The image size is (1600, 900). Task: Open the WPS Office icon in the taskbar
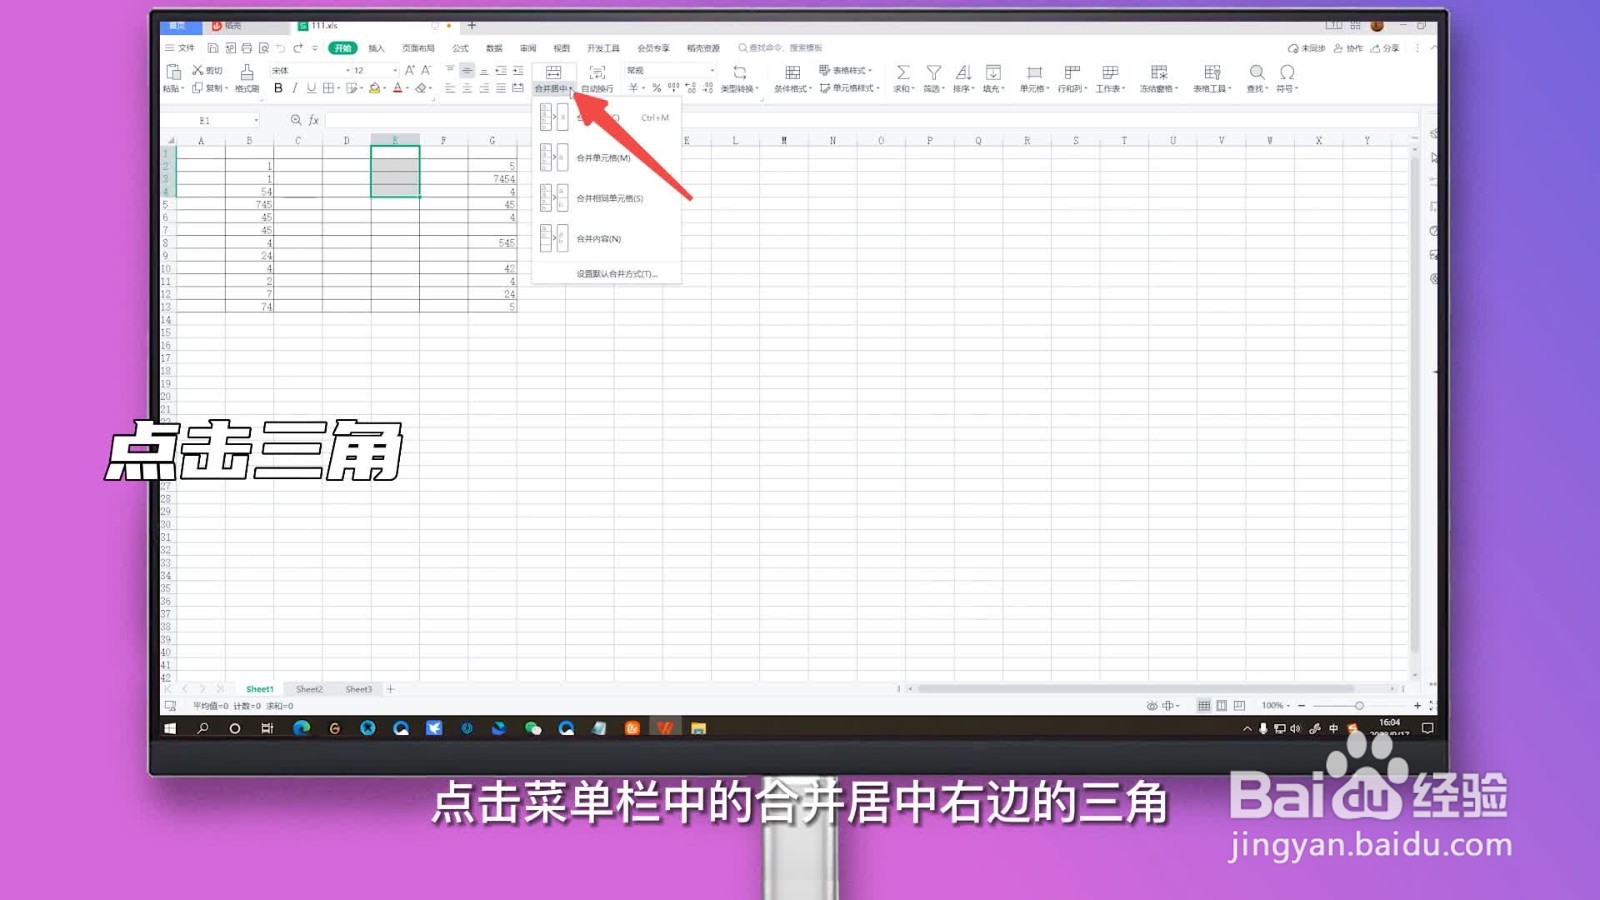coord(662,727)
